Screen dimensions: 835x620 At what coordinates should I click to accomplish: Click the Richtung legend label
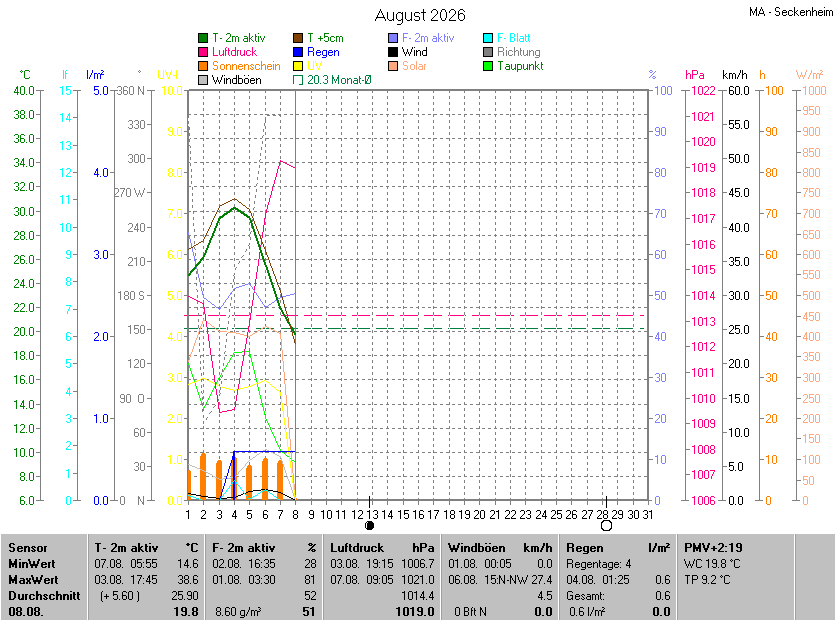(x=519, y=52)
